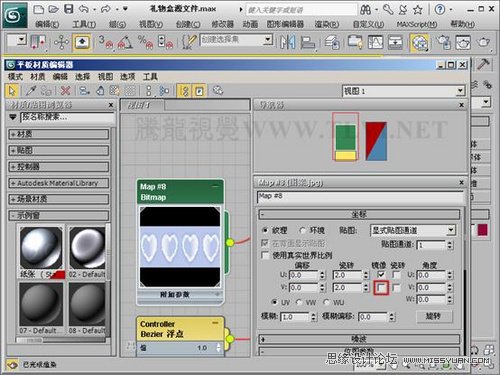This screenshot has height=375, width=500.
Task: Select the 纹理 (texture) radio button
Action: coord(265,230)
